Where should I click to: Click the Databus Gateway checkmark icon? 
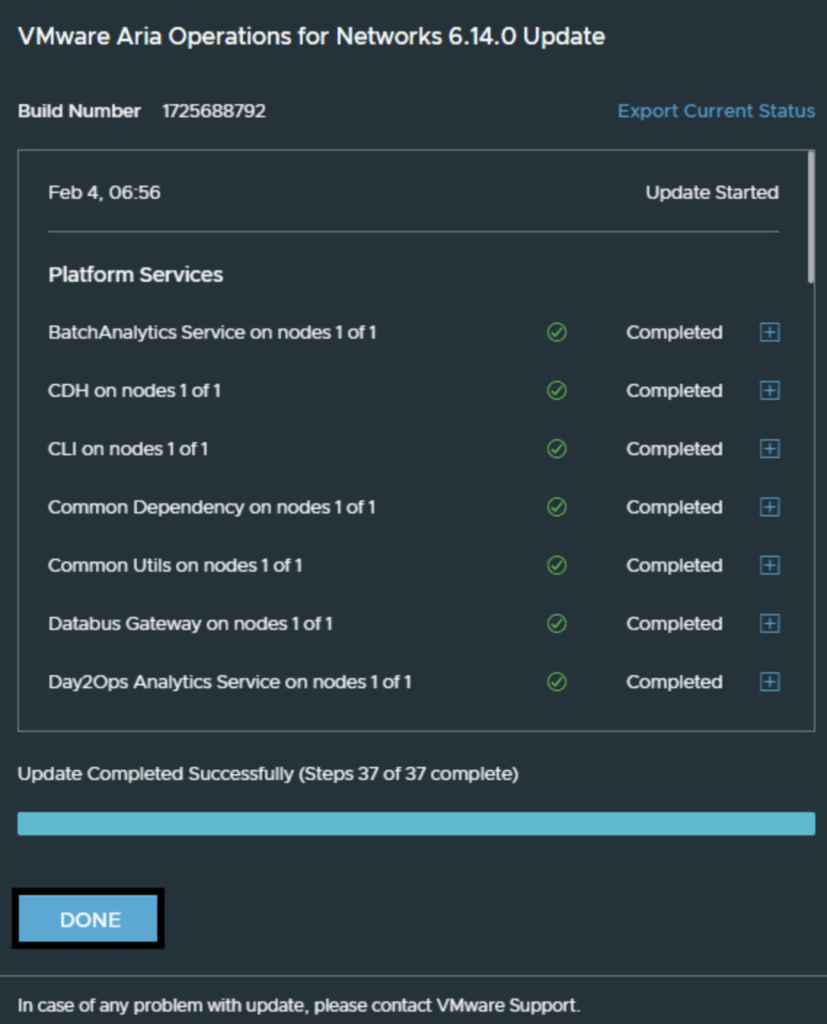click(x=557, y=624)
